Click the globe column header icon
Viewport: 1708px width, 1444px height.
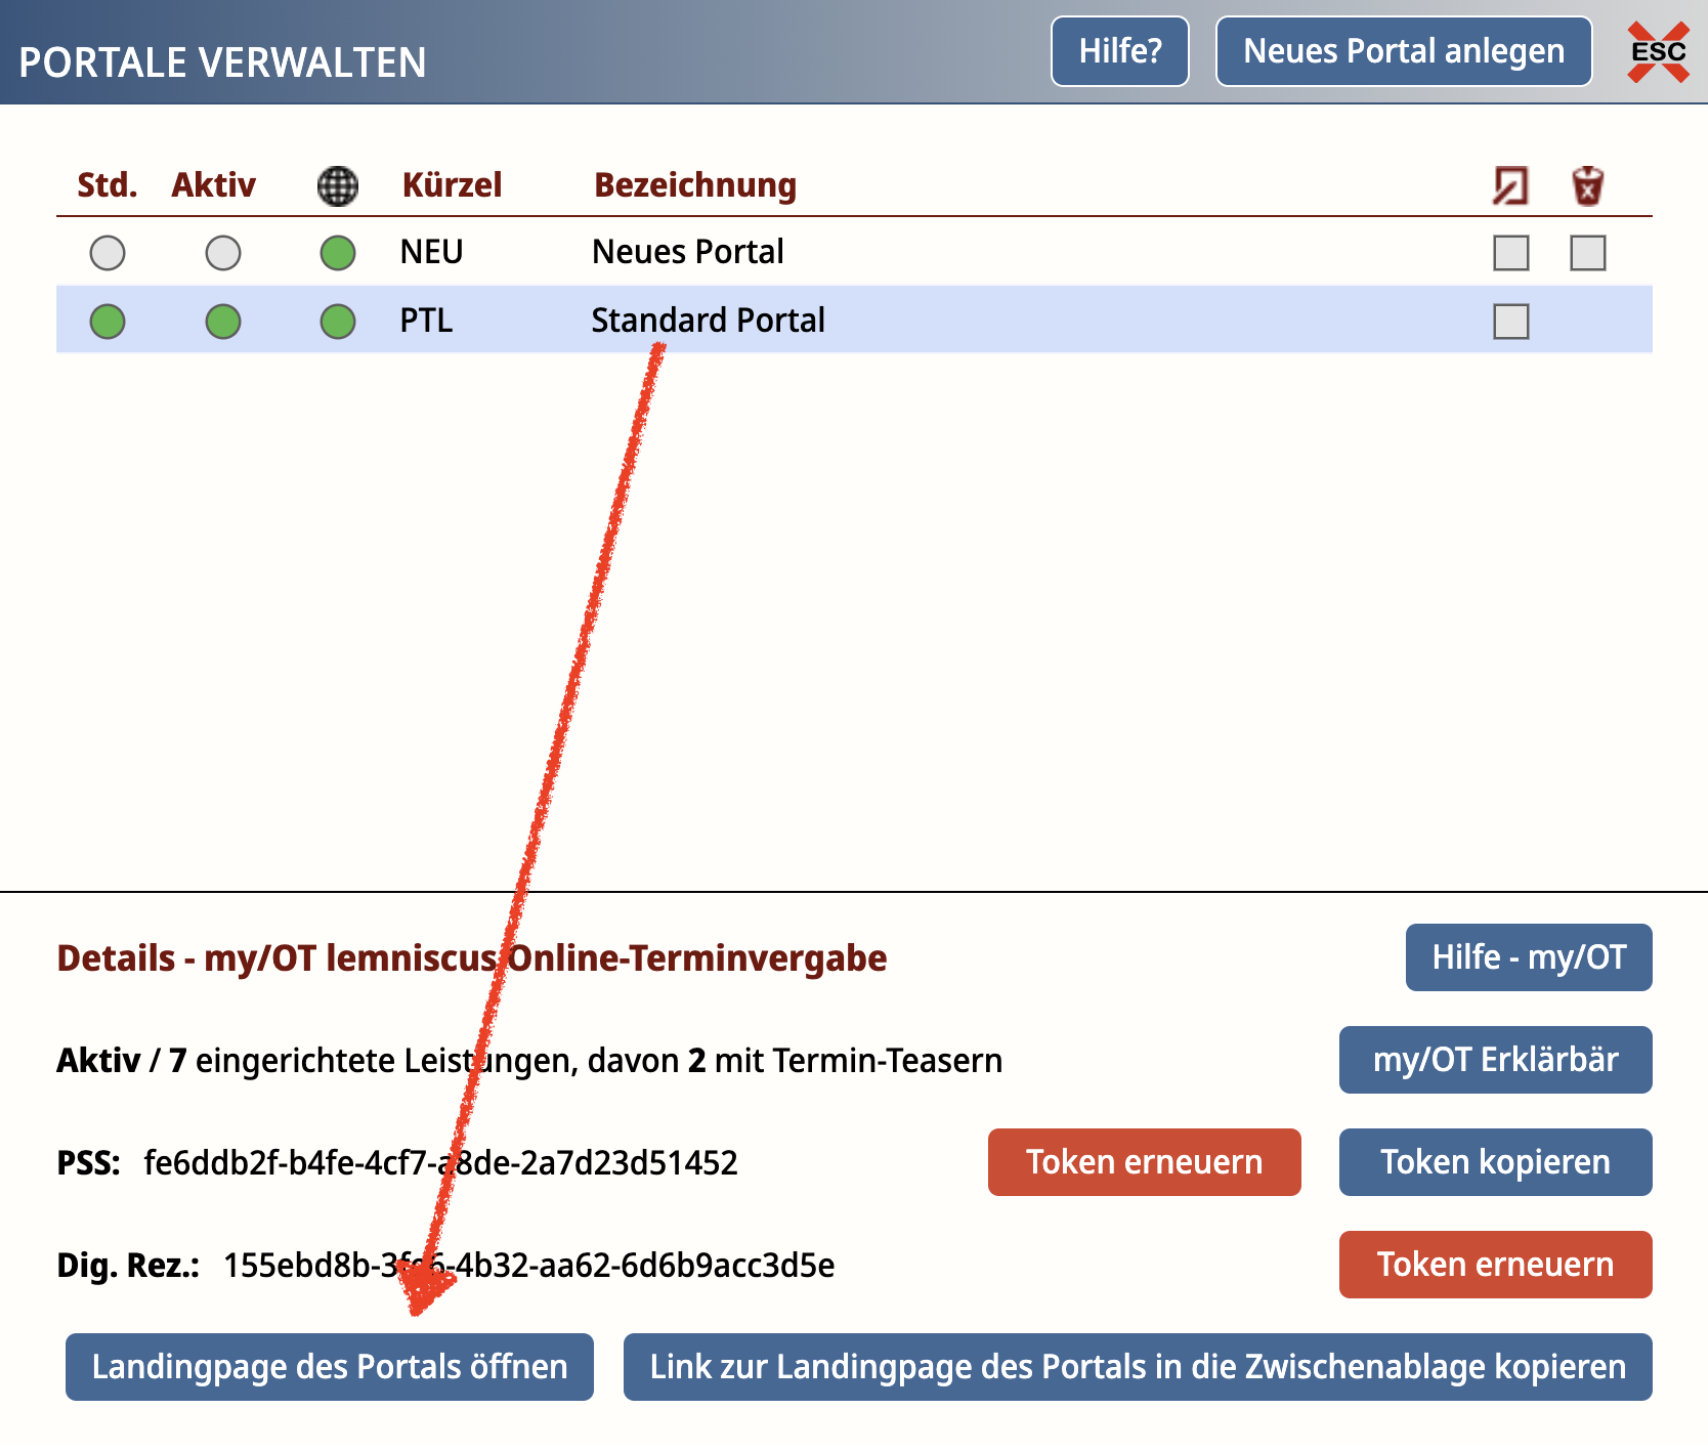(x=337, y=186)
